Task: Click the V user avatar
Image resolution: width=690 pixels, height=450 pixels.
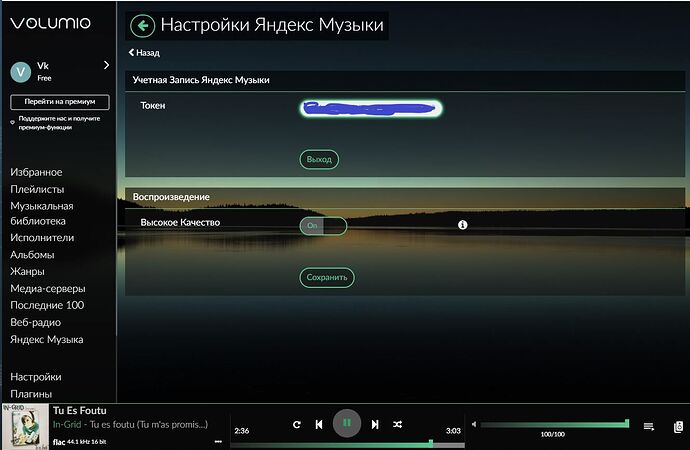Action: click(x=21, y=72)
